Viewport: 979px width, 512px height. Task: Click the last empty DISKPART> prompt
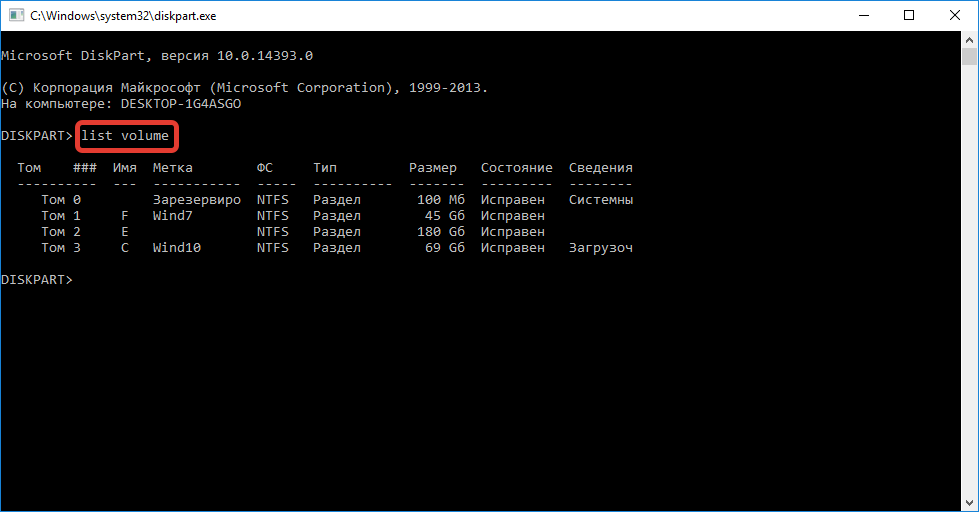coord(37,280)
